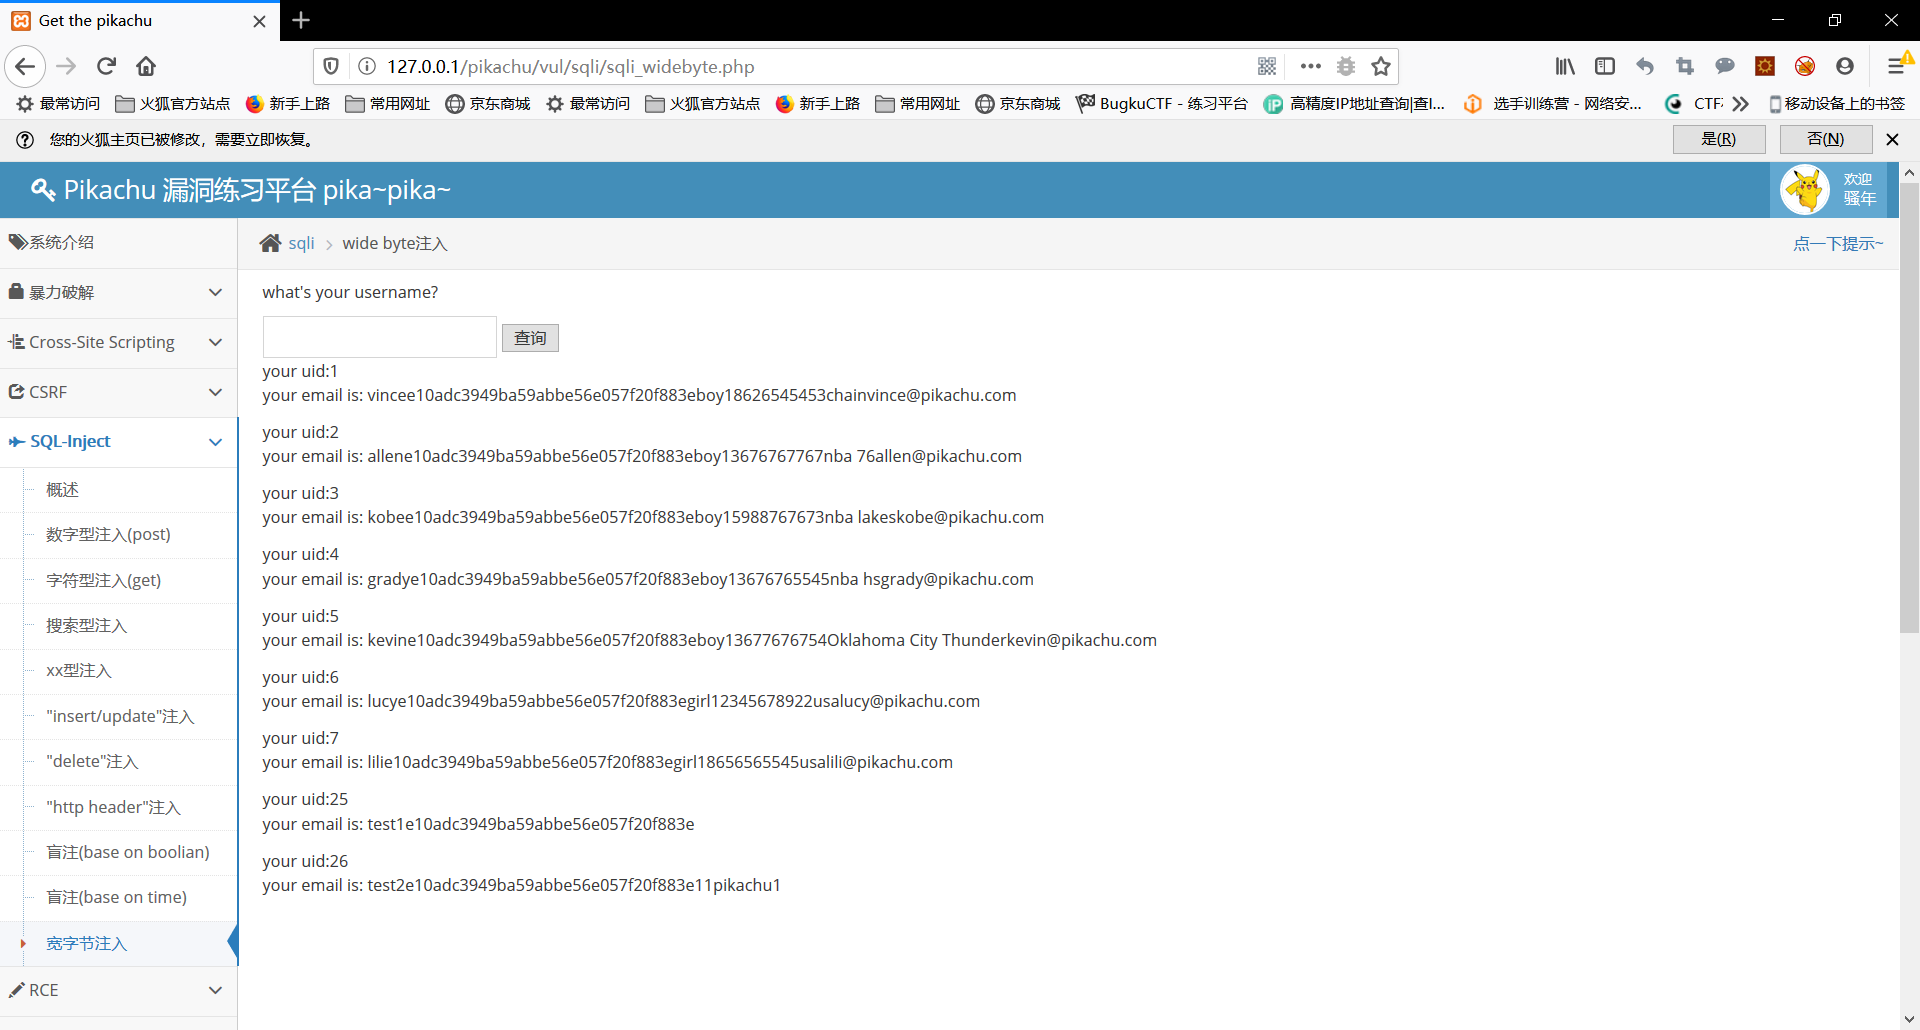Open the 概述 submenu item
Viewport: 1920px width, 1030px height.
62,489
